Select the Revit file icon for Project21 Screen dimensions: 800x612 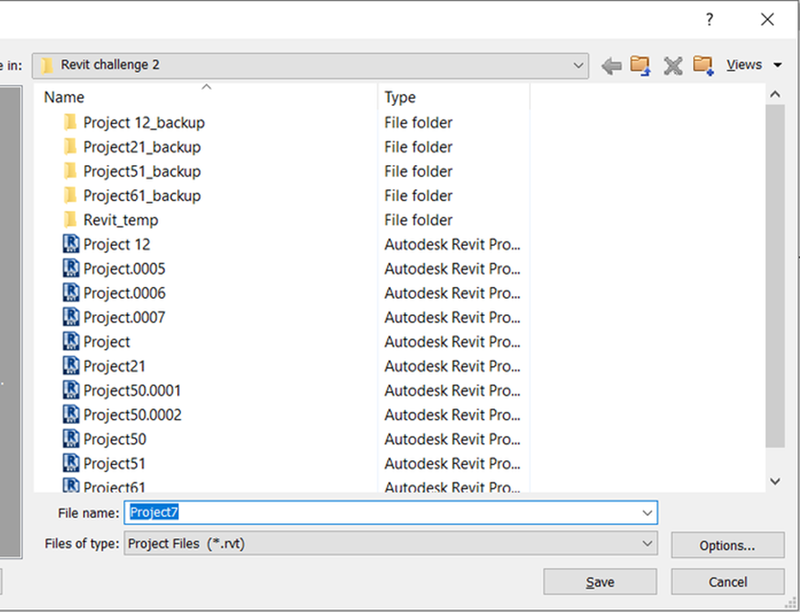[71, 366]
